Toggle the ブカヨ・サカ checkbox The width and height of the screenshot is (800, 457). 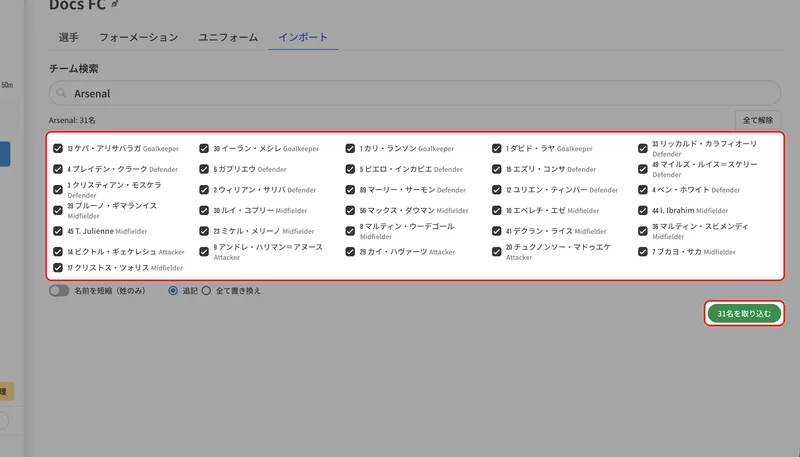pyautogui.click(x=643, y=251)
